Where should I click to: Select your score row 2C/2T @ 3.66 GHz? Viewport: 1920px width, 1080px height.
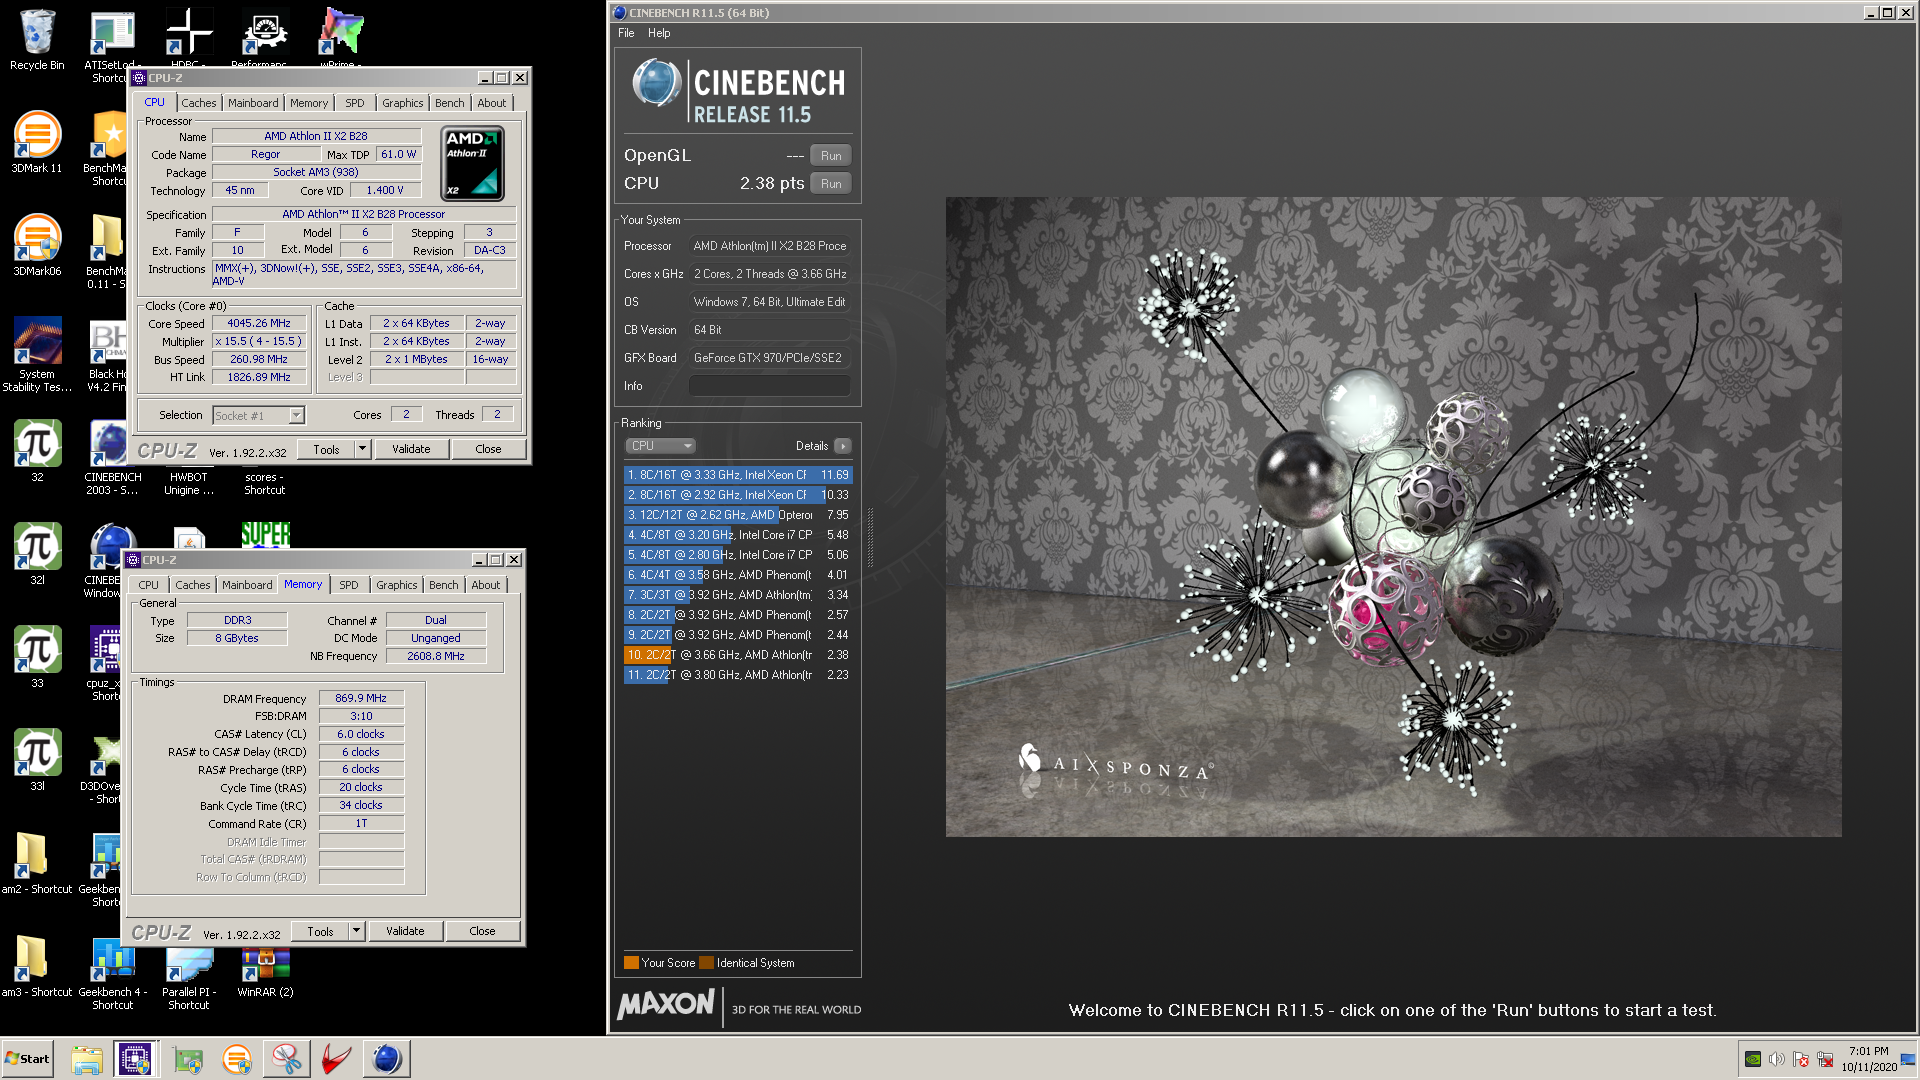738,655
